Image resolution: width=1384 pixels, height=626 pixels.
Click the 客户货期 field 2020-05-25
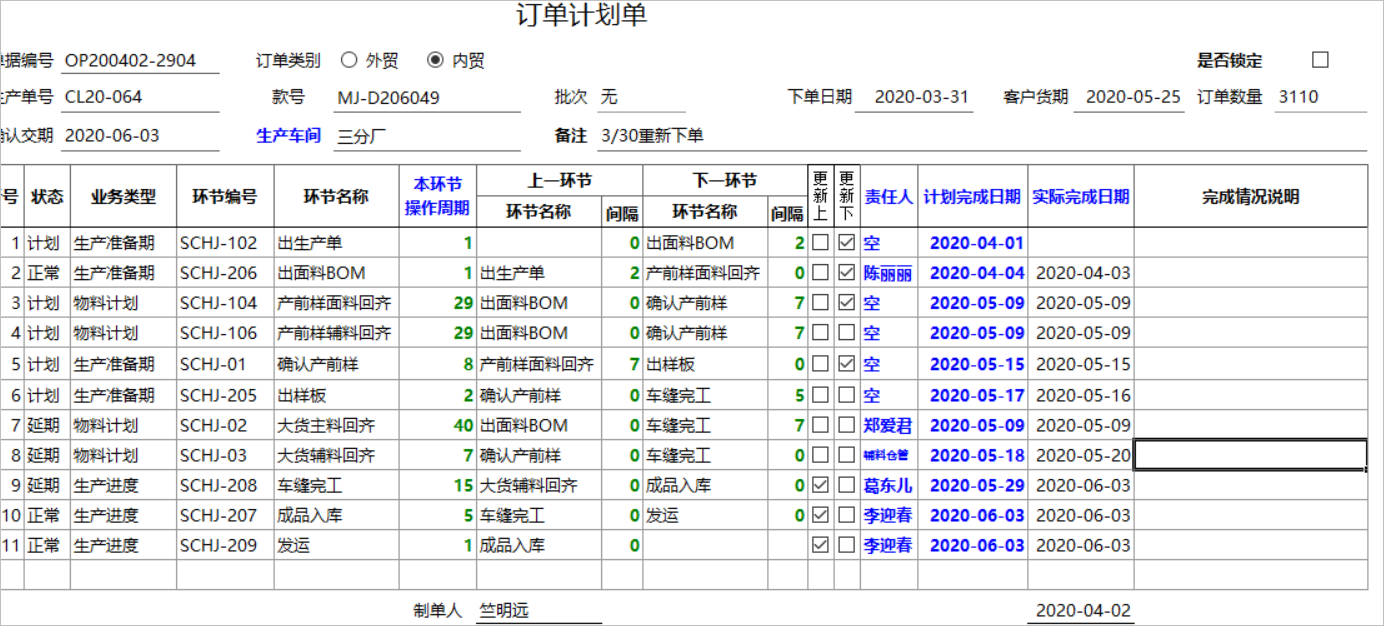point(1129,97)
